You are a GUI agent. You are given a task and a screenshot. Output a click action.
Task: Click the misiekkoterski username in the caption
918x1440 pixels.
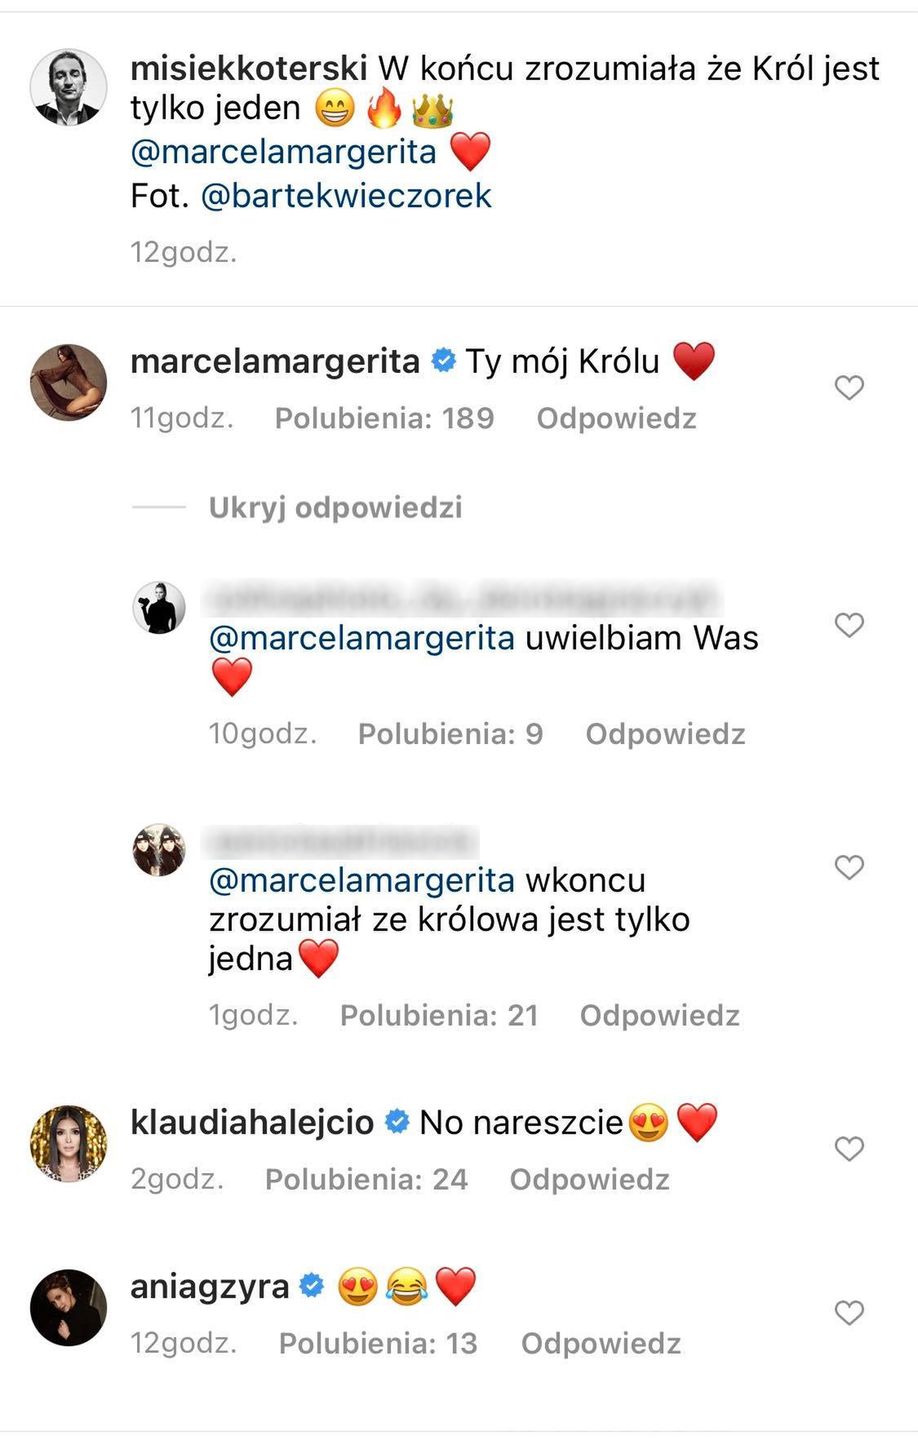(x=249, y=68)
